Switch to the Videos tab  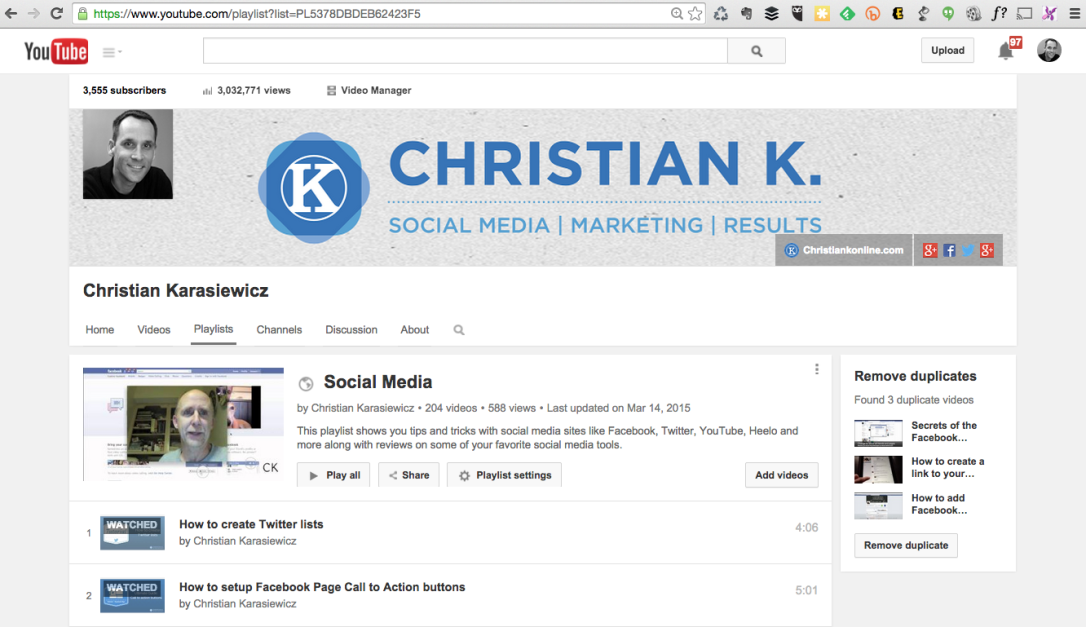tap(154, 330)
